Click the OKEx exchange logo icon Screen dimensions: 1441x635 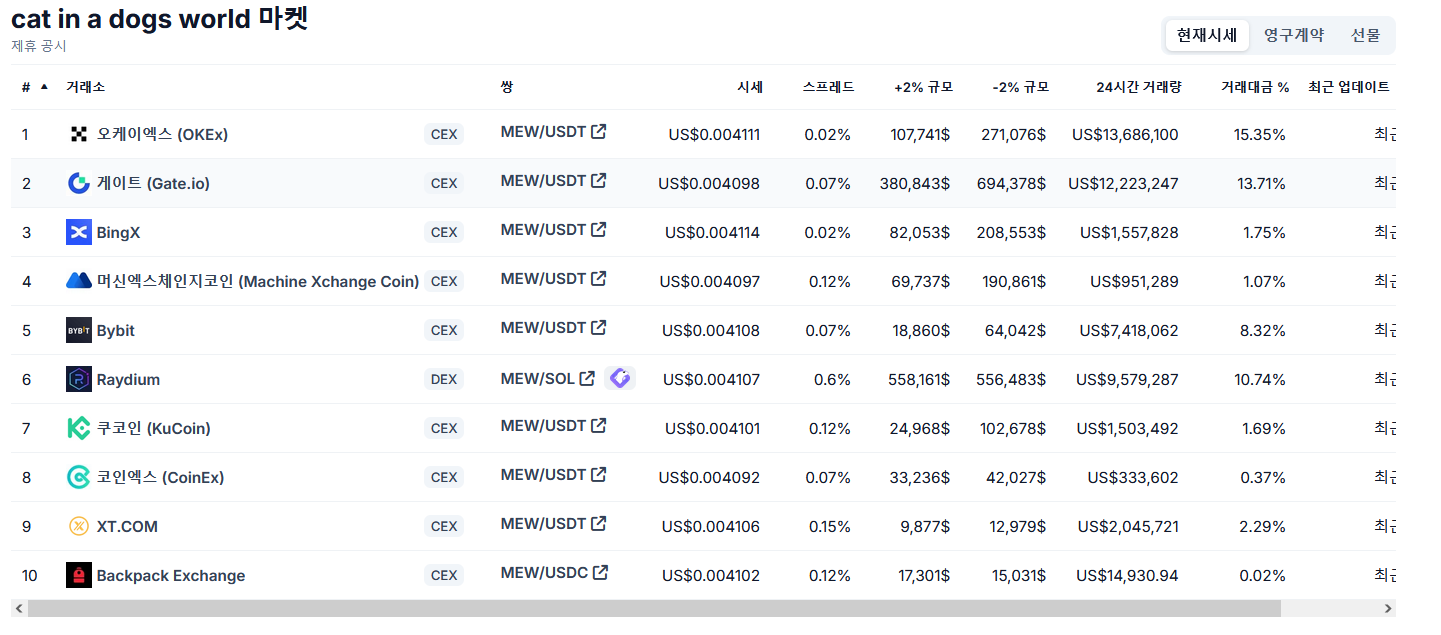coord(79,134)
